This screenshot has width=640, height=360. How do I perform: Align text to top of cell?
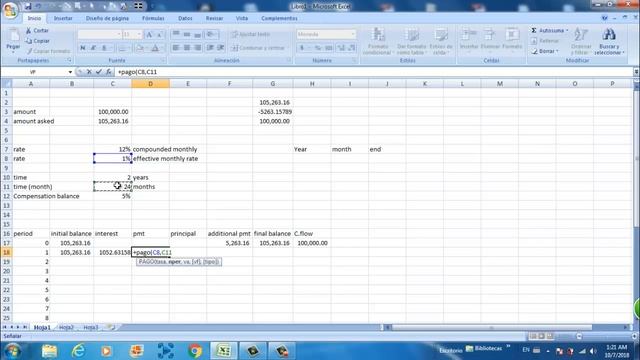(176, 34)
